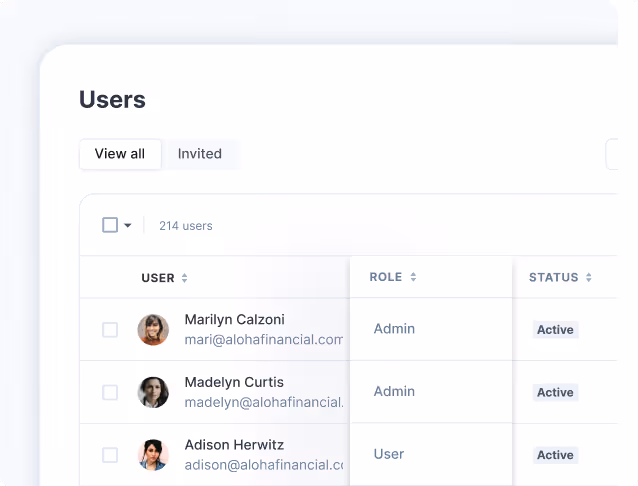The width and height of the screenshot is (638, 486).
Task: Open Adison Herwitz's avatar photo
Action: pyautogui.click(x=153, y=455)
